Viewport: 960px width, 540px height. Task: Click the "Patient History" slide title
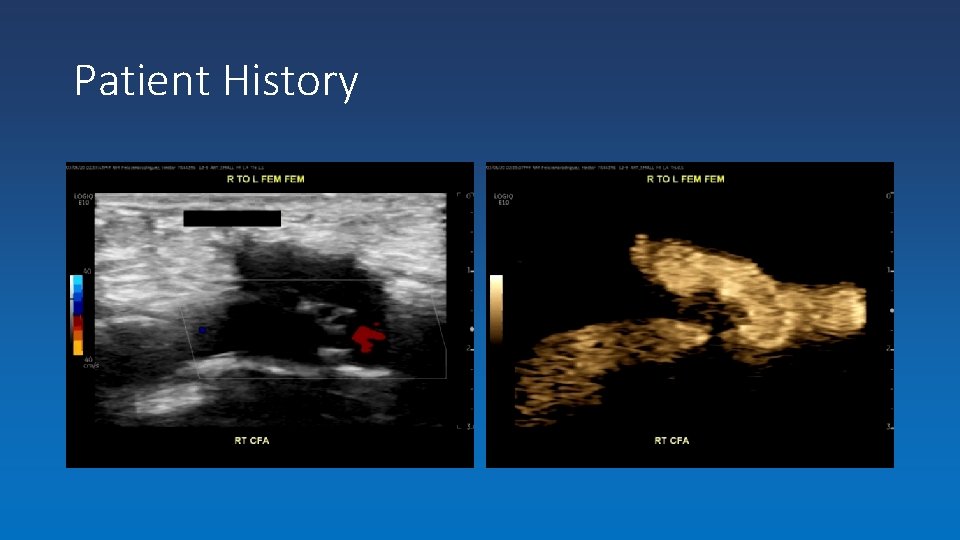coord(216,80)
